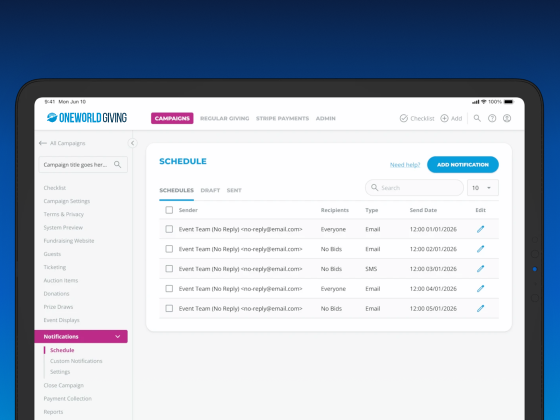Click the Type column header
560x420 pixels.
coord(371,210)
